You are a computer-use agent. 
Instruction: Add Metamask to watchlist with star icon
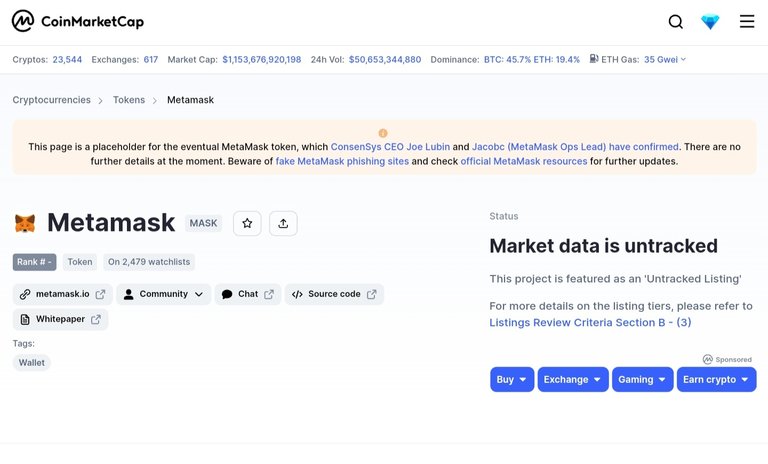(x=247, y=224)
